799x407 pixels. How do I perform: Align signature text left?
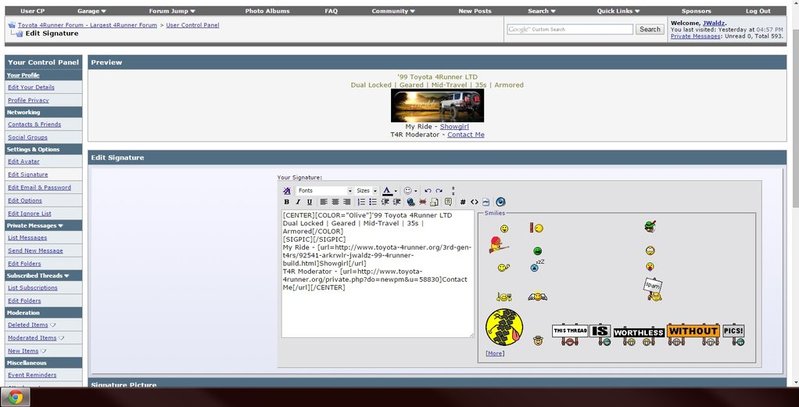[324, 202]
